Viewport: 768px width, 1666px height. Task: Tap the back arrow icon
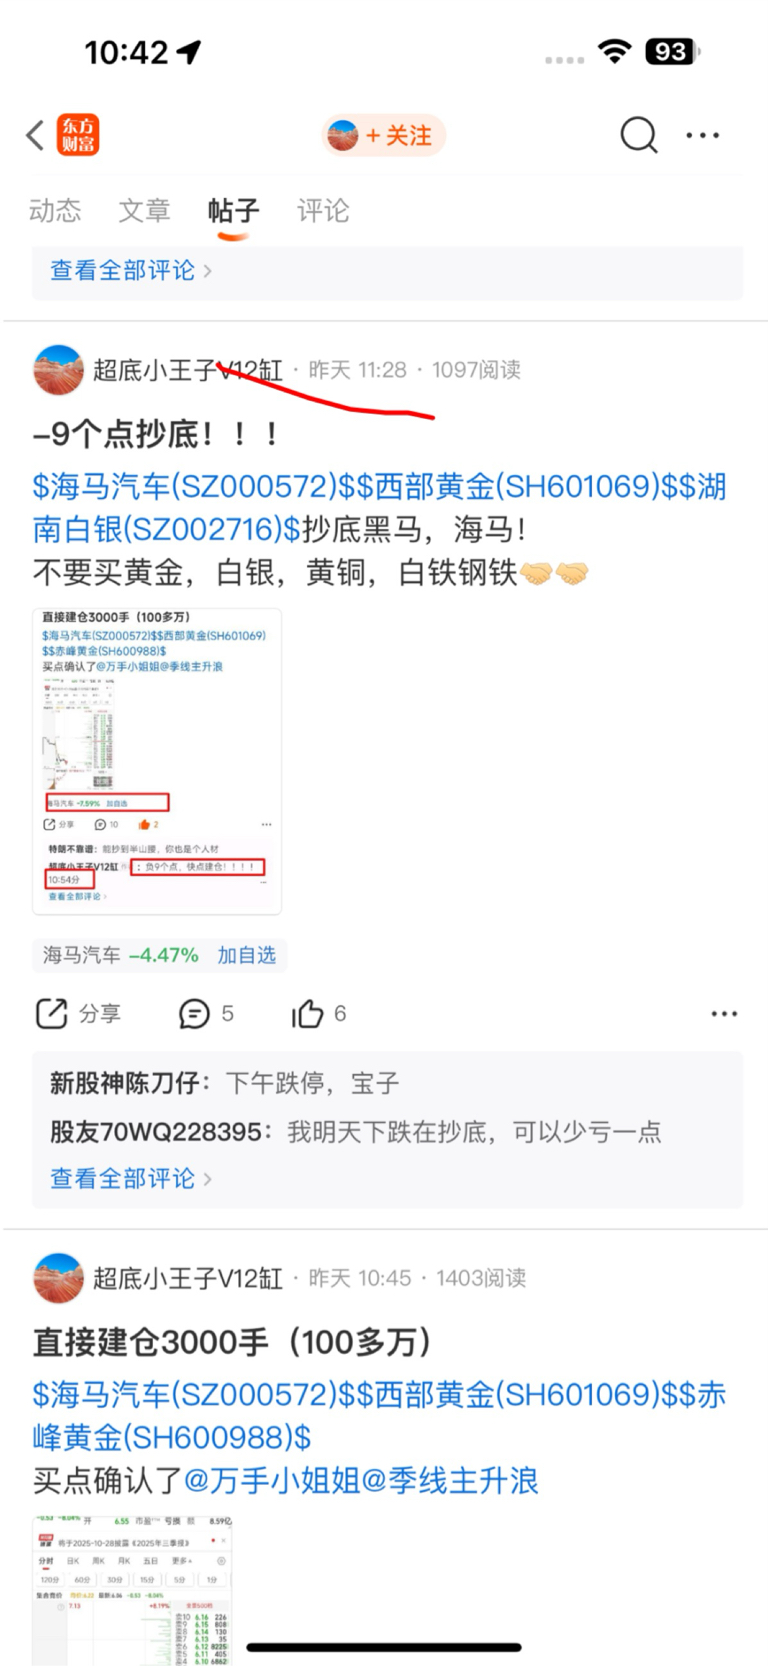click(x=36, y=135)
